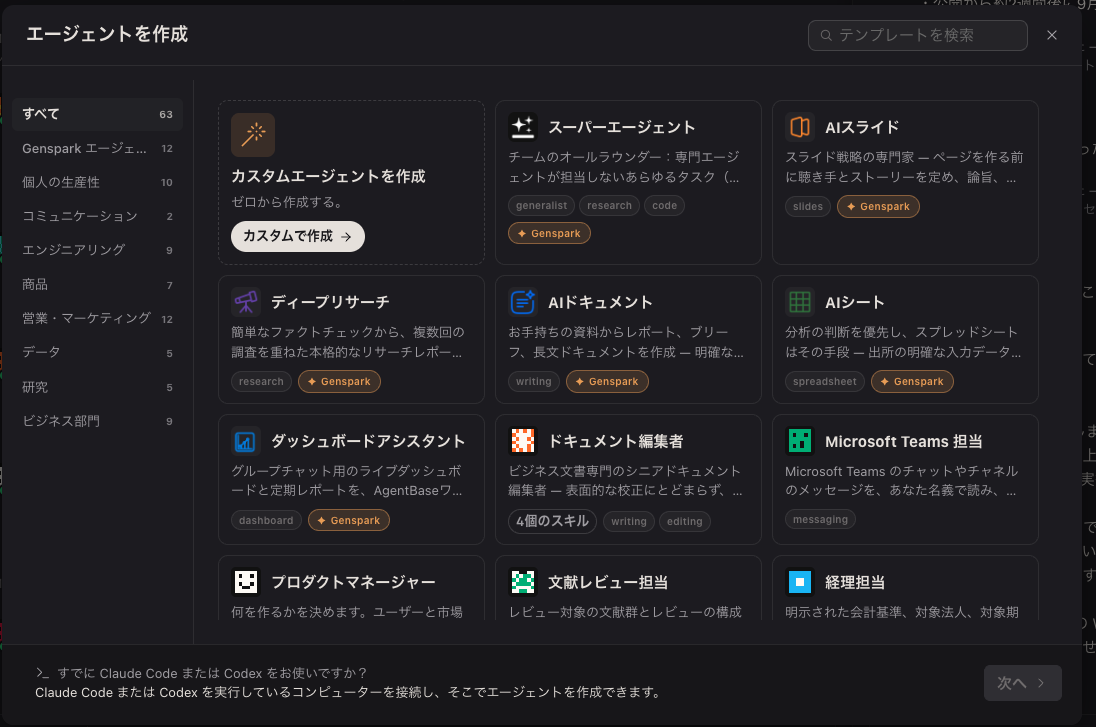1096x727 pixels.
Task: Select the 商品 category
Action: [97, 285]
